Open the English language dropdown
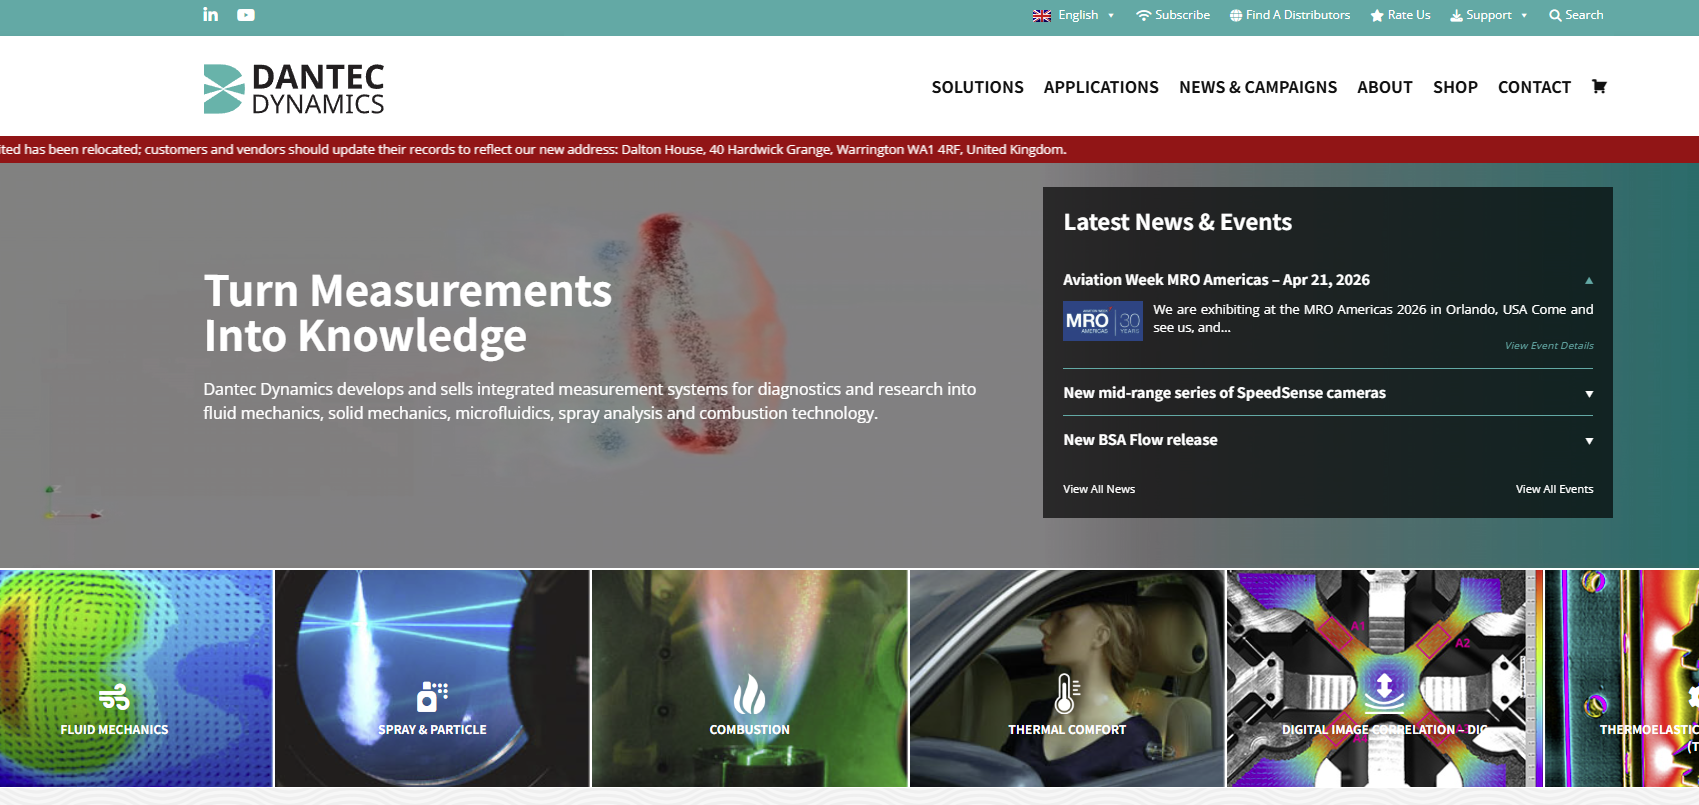This screenshot has height=805, width=1699. 1085,15
